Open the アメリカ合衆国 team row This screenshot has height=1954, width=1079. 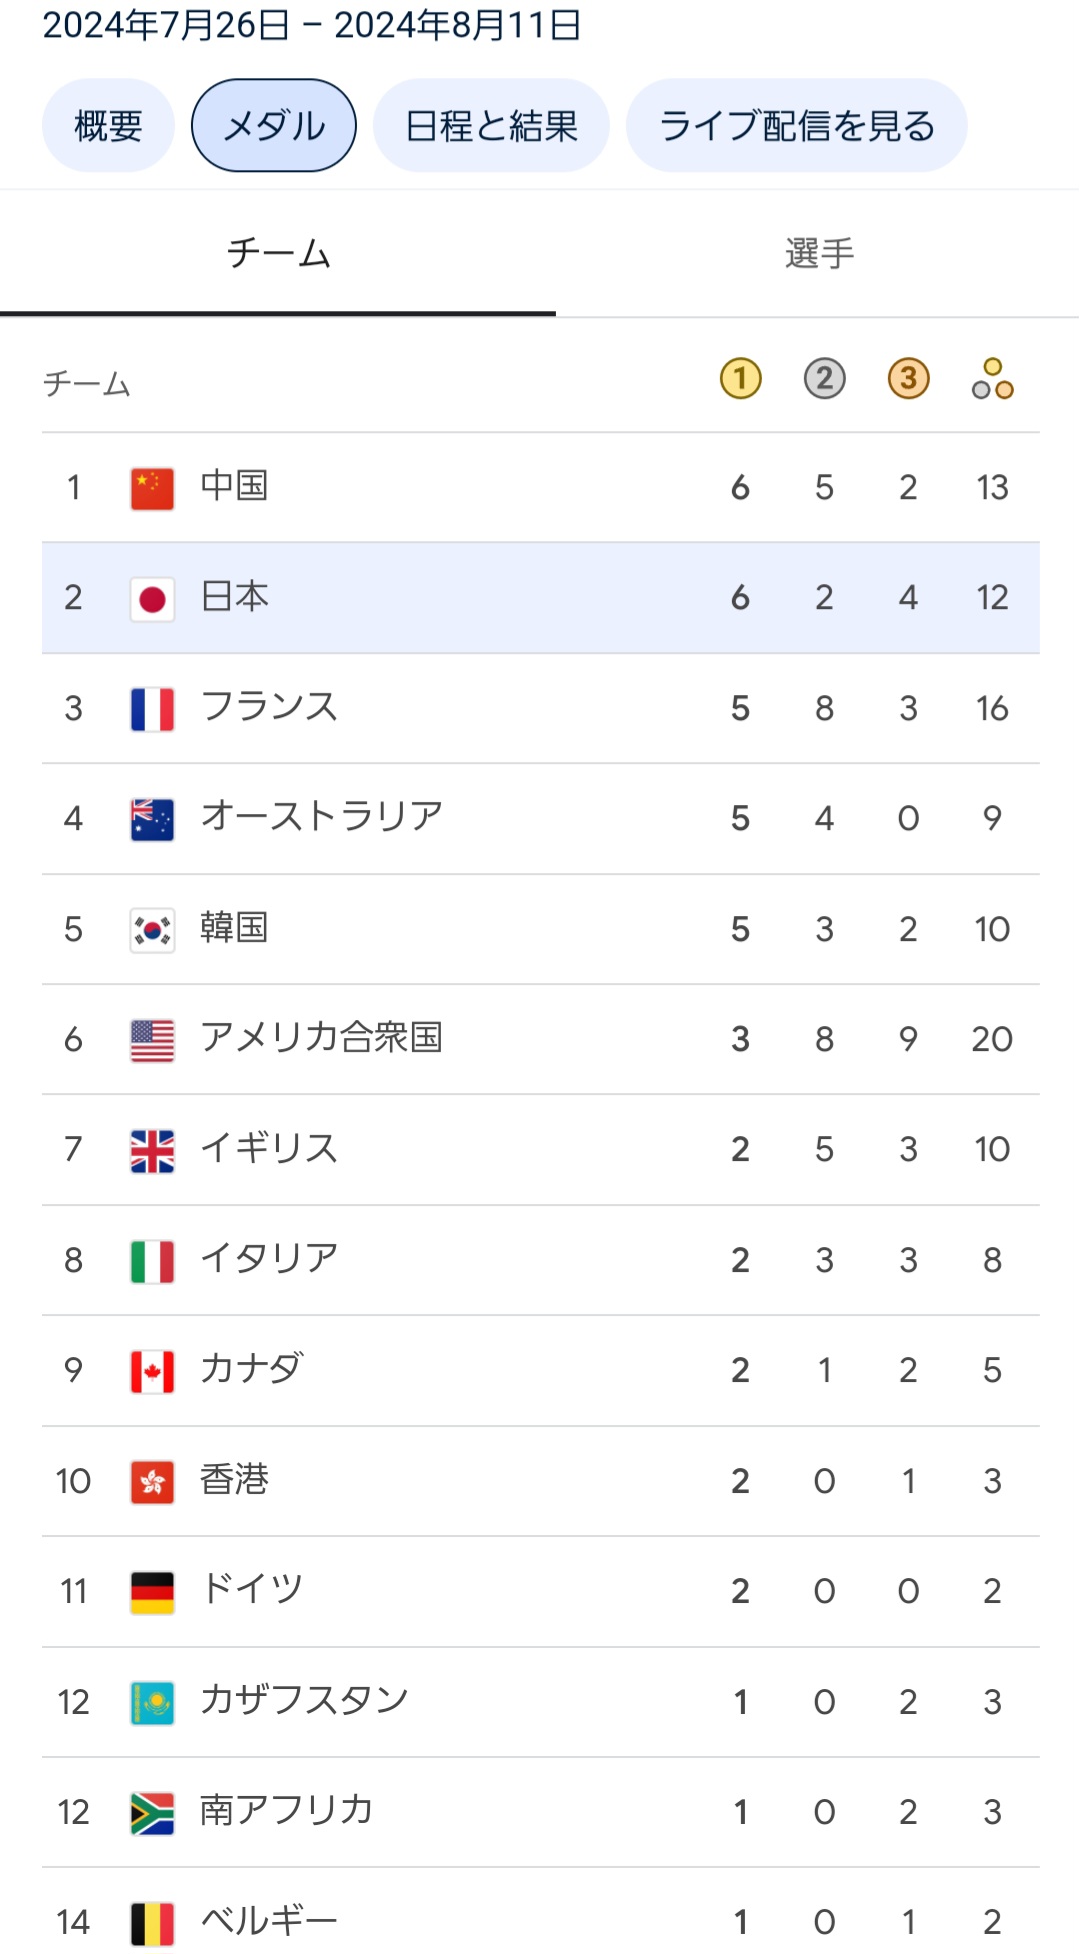point(540,1039)
